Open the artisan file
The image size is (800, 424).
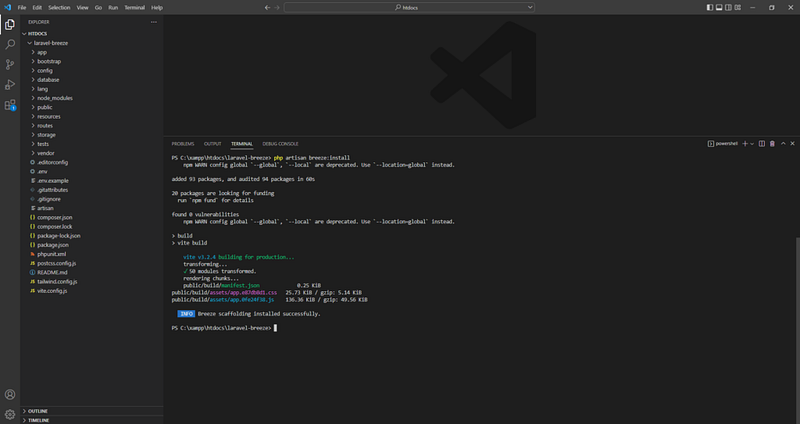click(92, 208)
